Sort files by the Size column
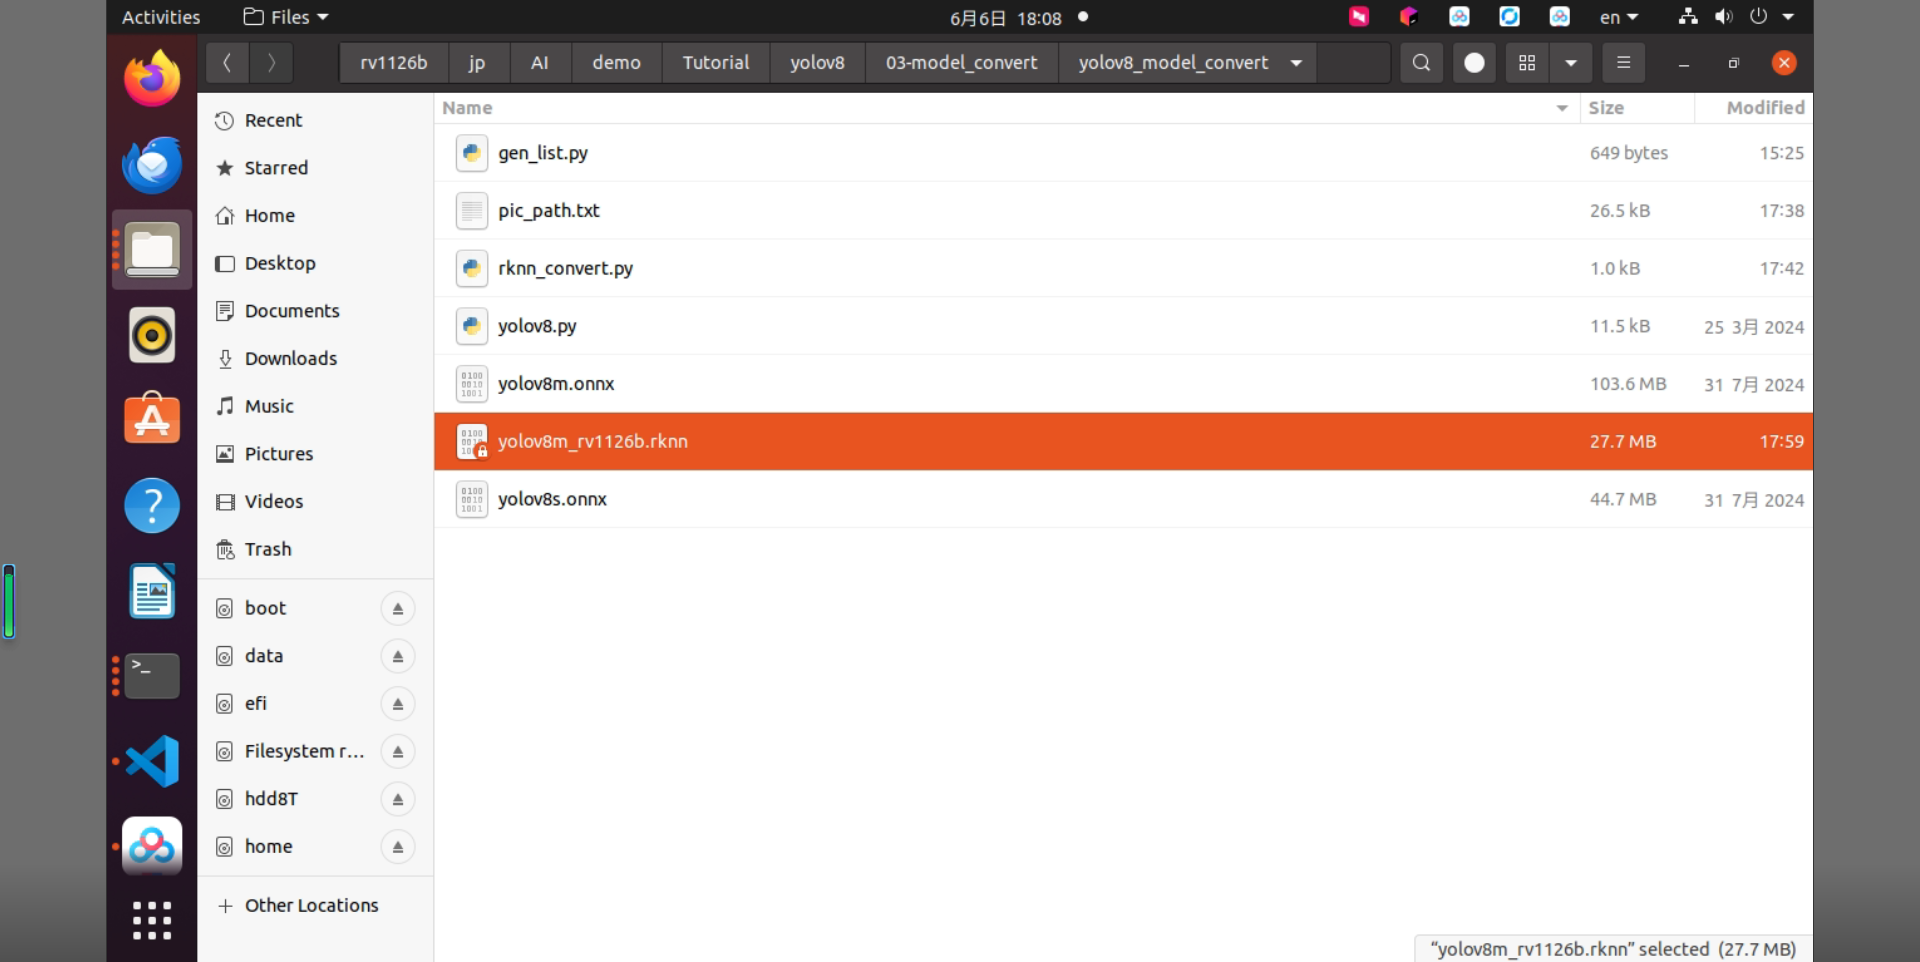Screen dimensions: 1920x962 [1606, 108]
